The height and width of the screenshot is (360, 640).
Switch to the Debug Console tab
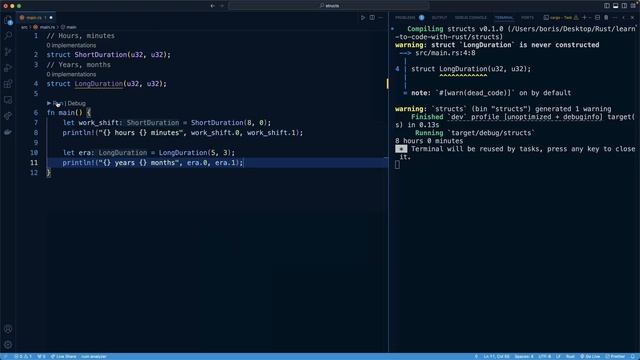(x=471, y=18)
